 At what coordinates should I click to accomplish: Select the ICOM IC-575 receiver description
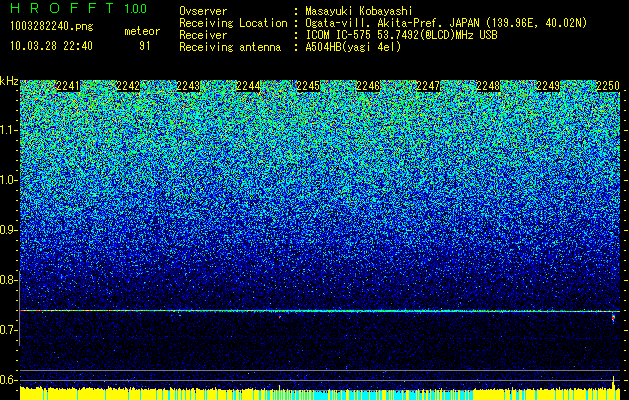(x=401, y=35)
